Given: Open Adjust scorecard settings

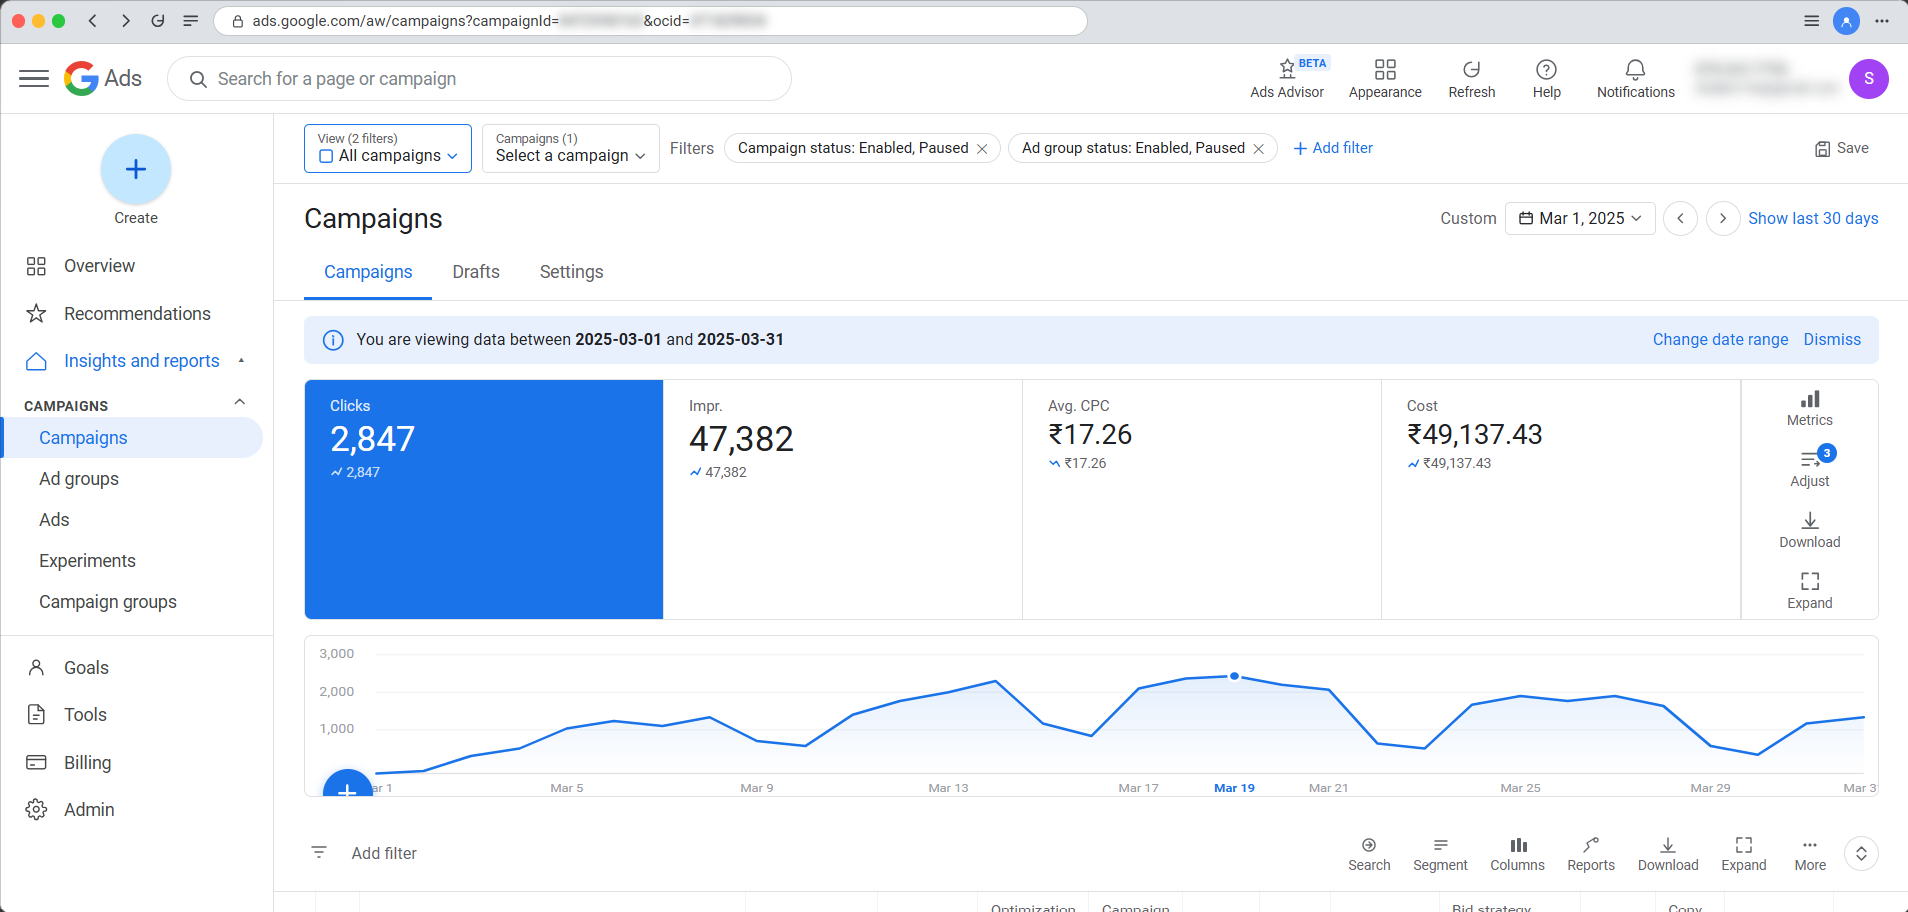Looking at the screenshot, I should (x=1810, y=468).
